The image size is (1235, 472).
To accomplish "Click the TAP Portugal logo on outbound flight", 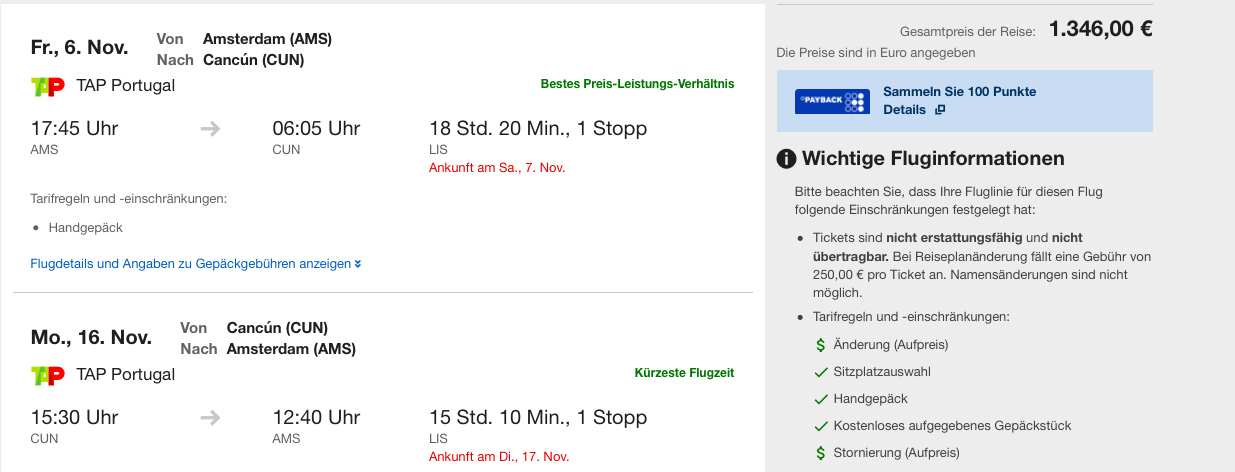I will pos(48,86).
